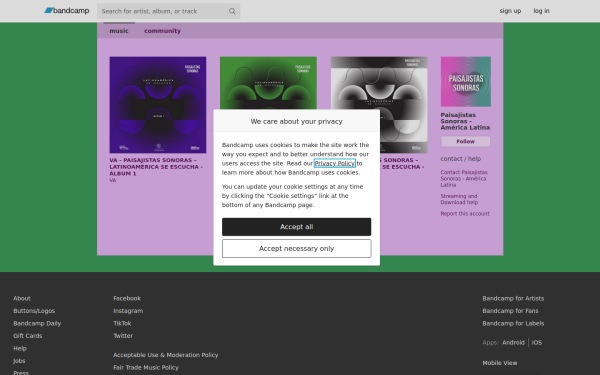Open Bandcamp for Fans link
The height and width of the screenshot is (375, 600).
coord(510,311)
